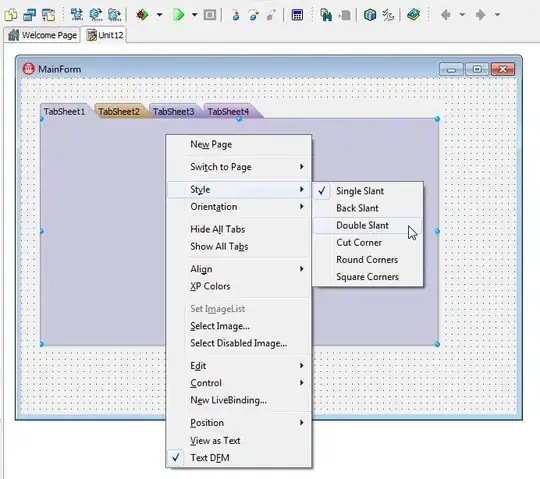Select the TabSheet3 tab
Screen dimensions: 540x479
pyautogui.click(x=174, y=111)
